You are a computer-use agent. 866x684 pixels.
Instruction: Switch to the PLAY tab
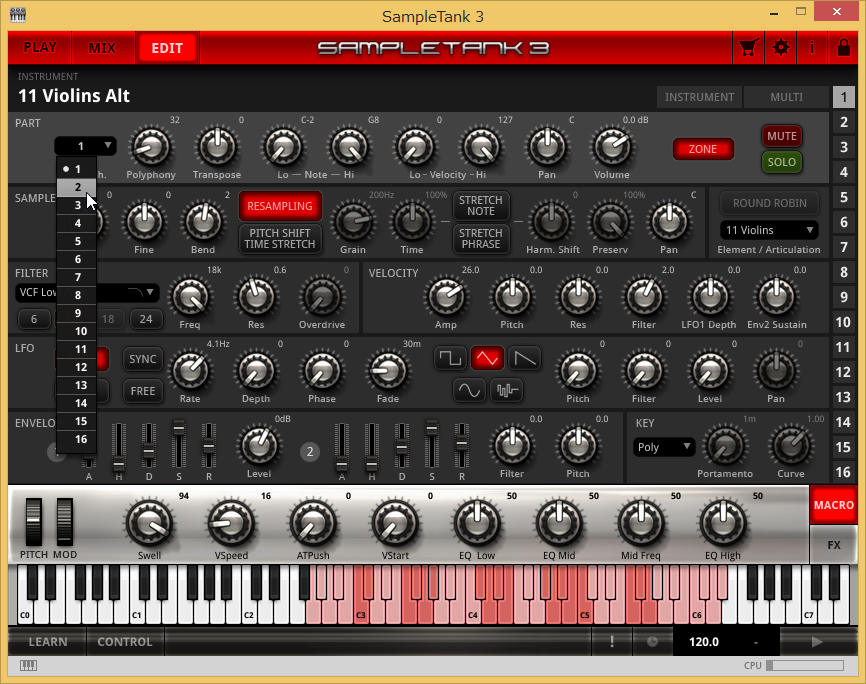[40, 48]
